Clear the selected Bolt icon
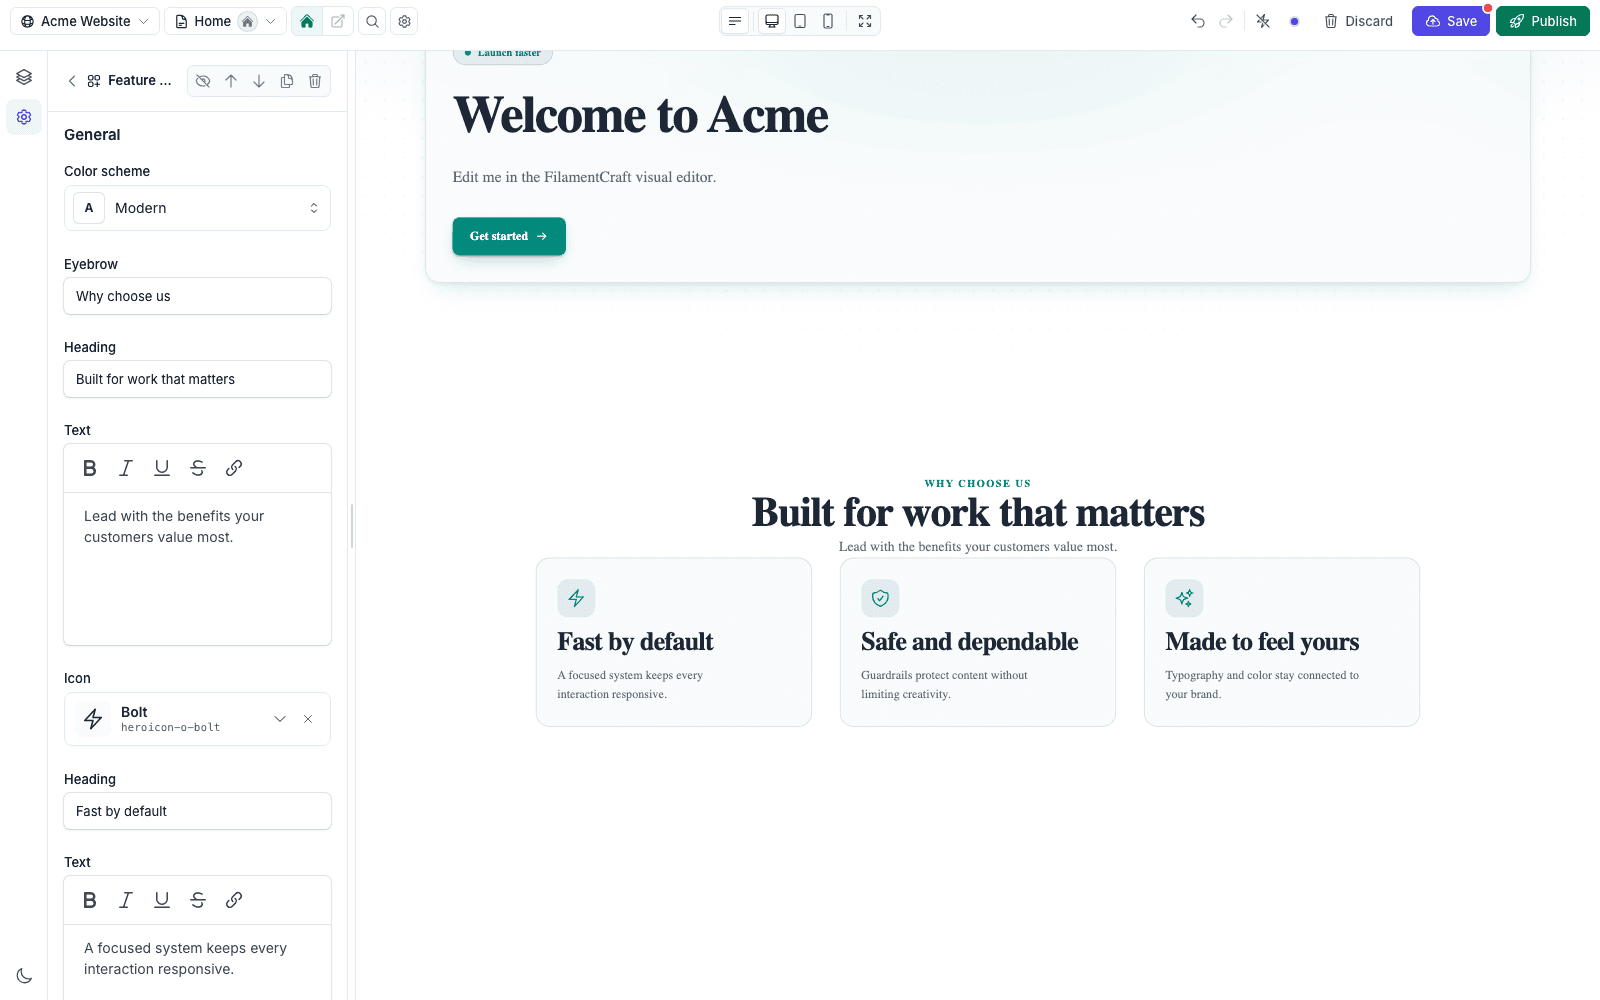The height and width of the screenshot is (1000, 1600). coord(308,719)
